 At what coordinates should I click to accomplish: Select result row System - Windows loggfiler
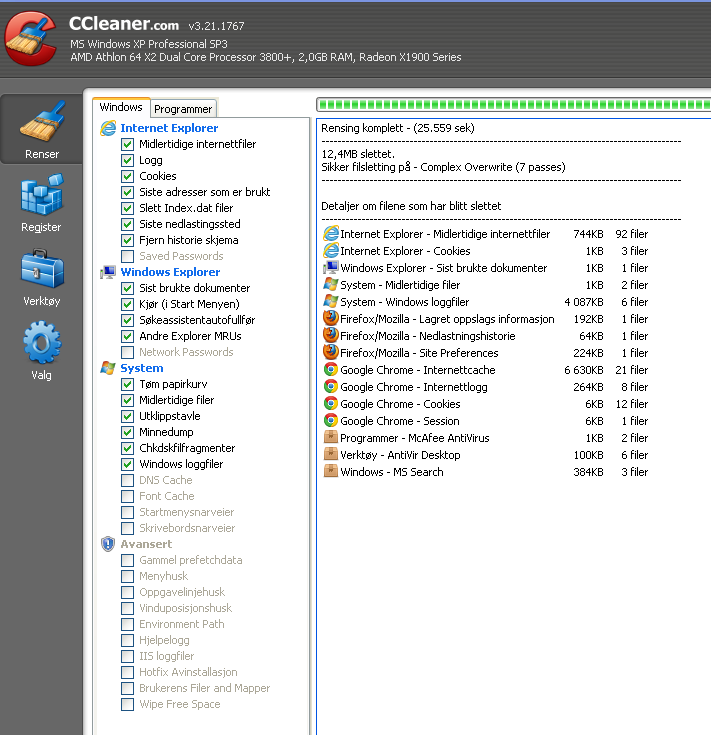coord(486,302)
